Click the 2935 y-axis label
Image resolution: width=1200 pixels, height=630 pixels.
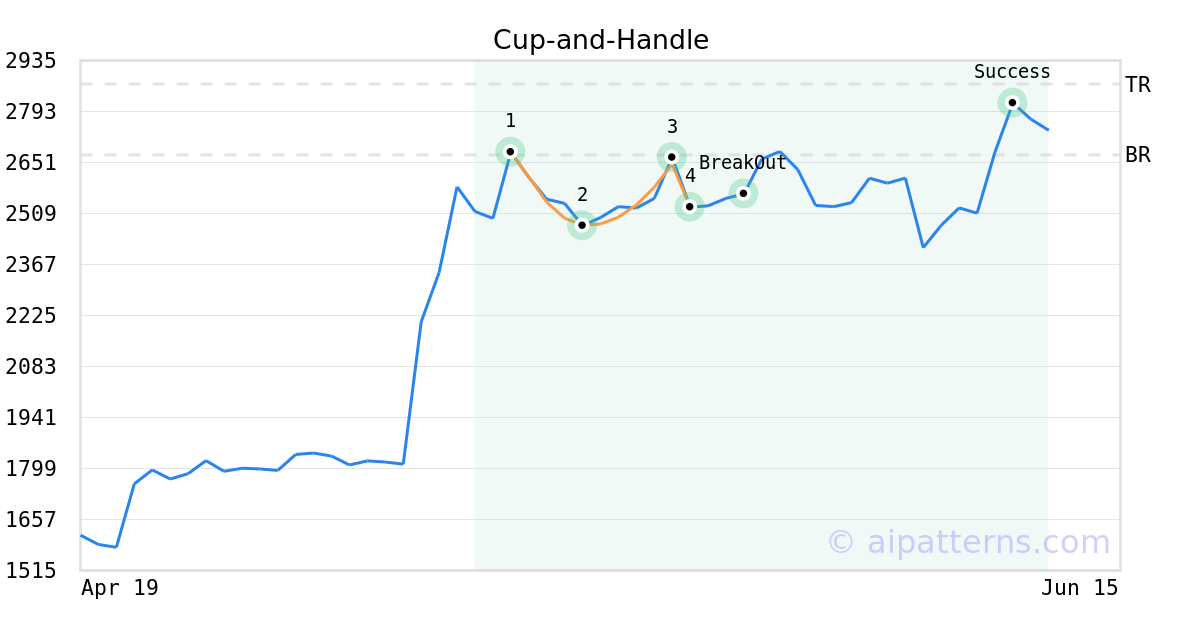point(31,61)
